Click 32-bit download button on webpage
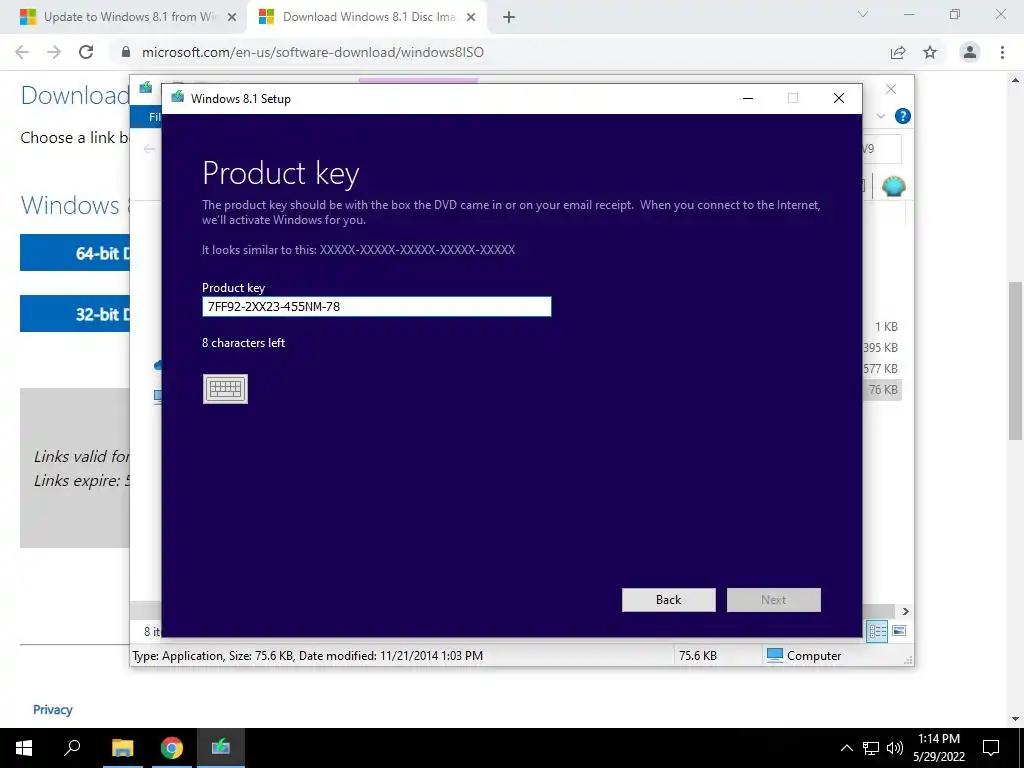The width and height of the screenshot is (1024, 768). [75, 313]
